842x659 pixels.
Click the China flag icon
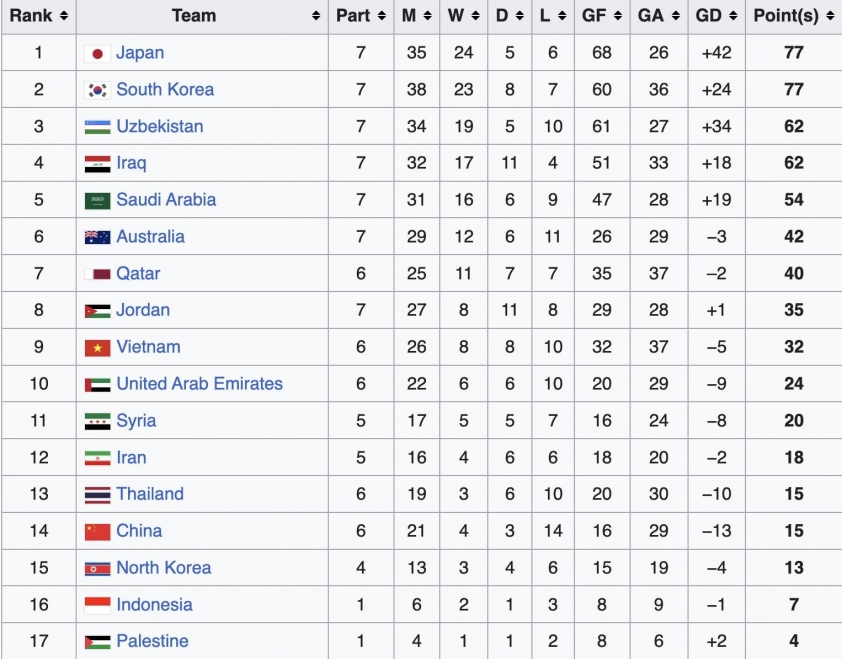[97, 532]
